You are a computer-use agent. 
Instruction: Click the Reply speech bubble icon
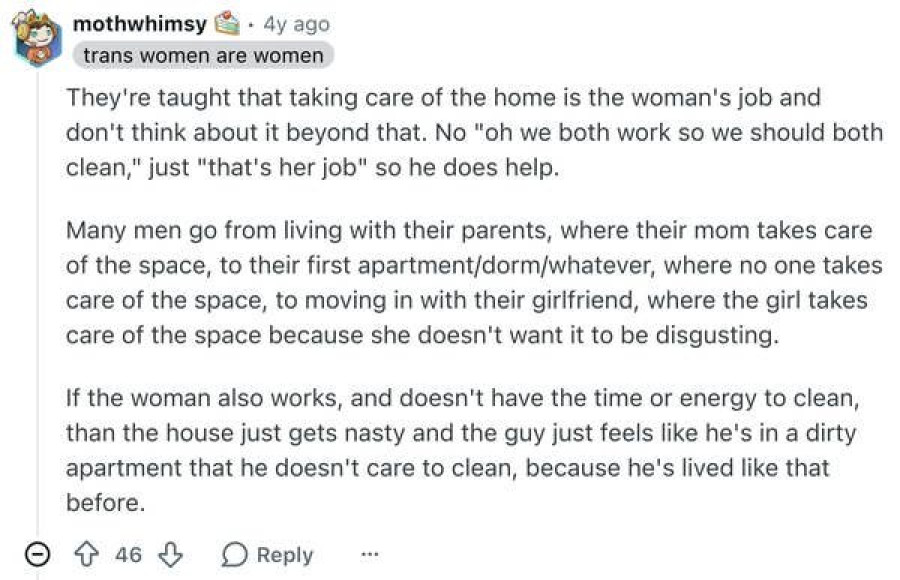click(234, 555)
